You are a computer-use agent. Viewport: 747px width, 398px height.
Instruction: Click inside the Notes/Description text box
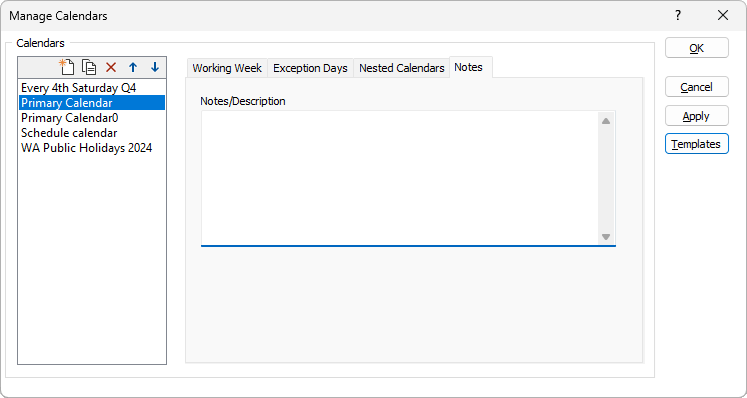(x=399, y=178)
